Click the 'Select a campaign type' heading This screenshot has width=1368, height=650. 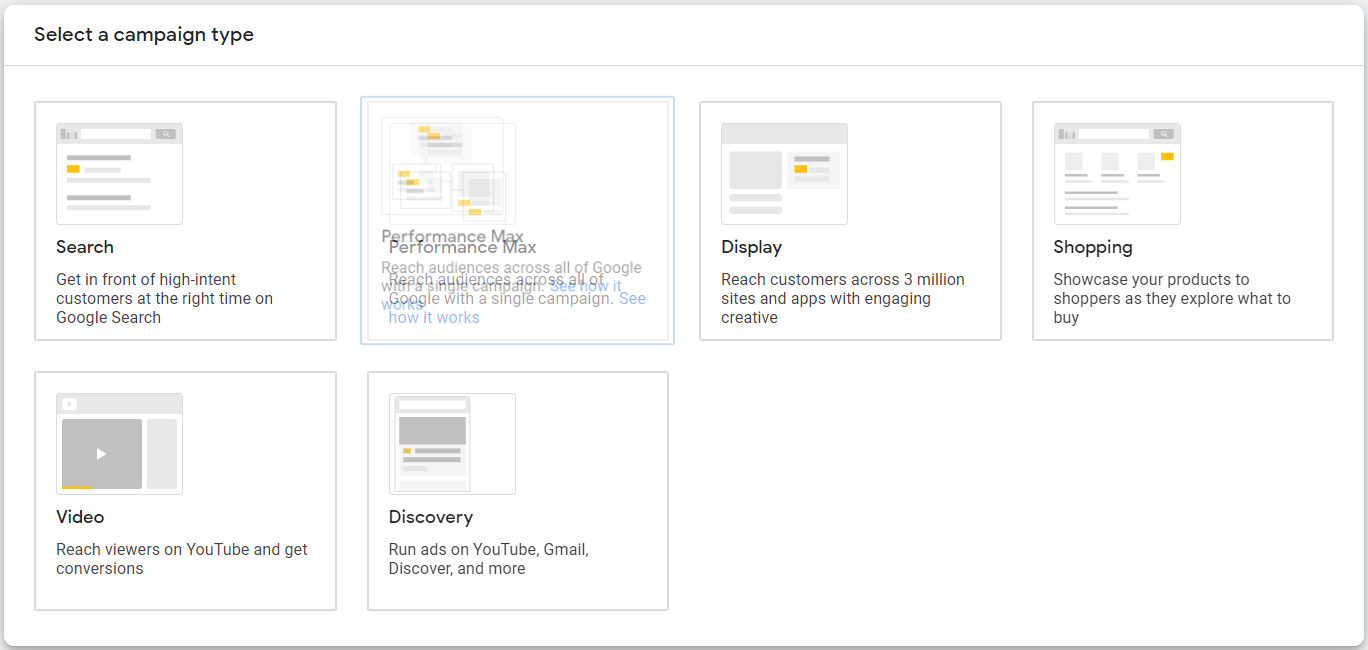144,35
